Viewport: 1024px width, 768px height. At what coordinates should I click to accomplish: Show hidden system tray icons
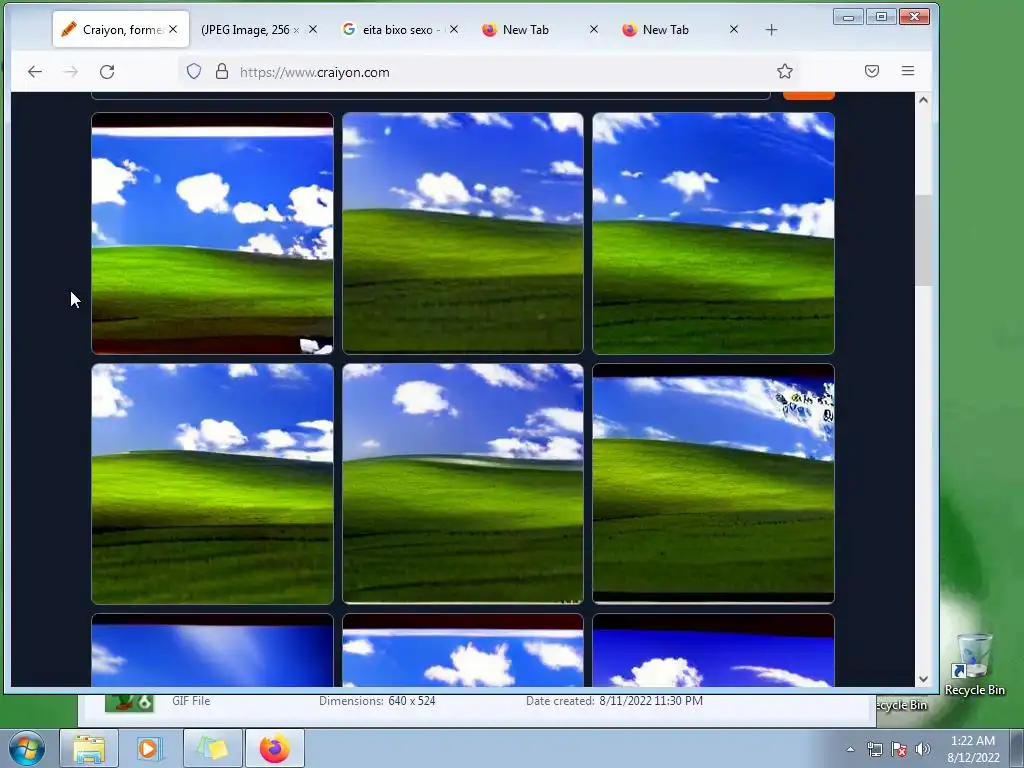850,749
